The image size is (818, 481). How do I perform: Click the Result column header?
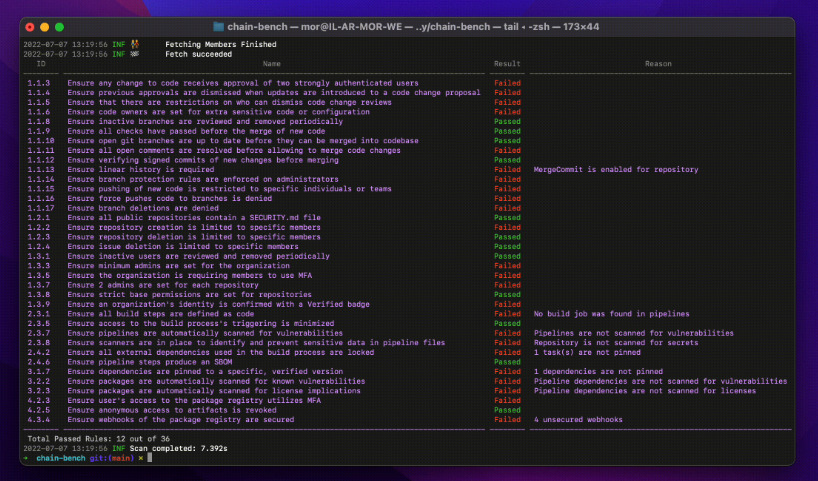(x=507, y=64)
